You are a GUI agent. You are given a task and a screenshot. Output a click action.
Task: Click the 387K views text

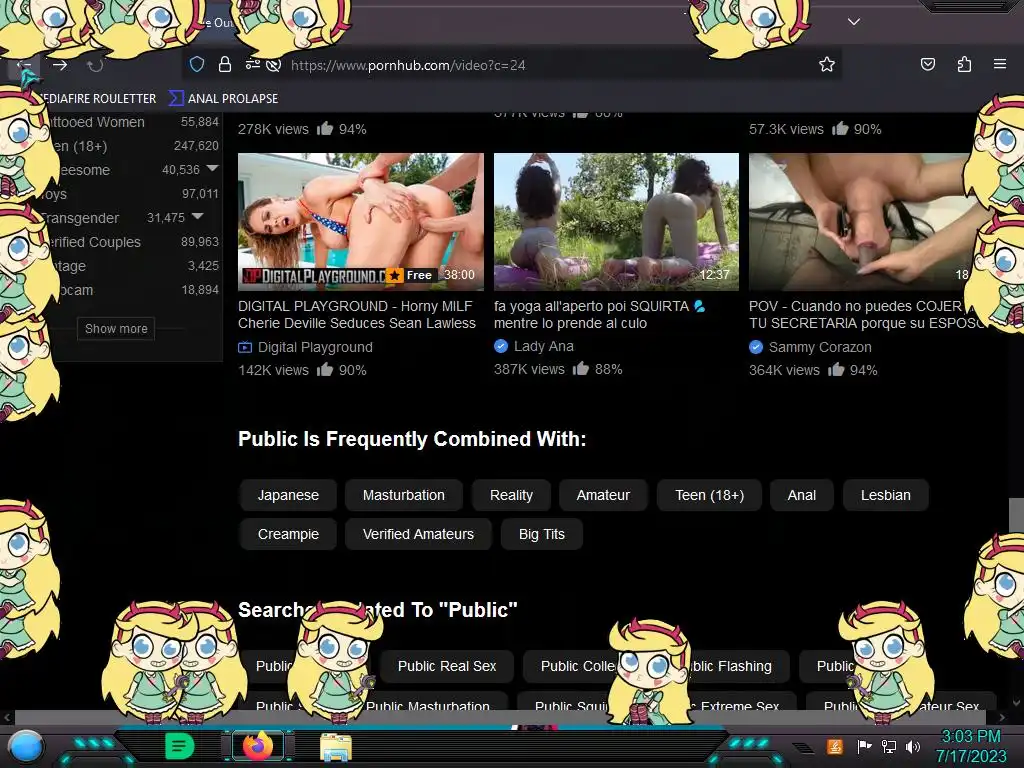(x=529, y=369)
